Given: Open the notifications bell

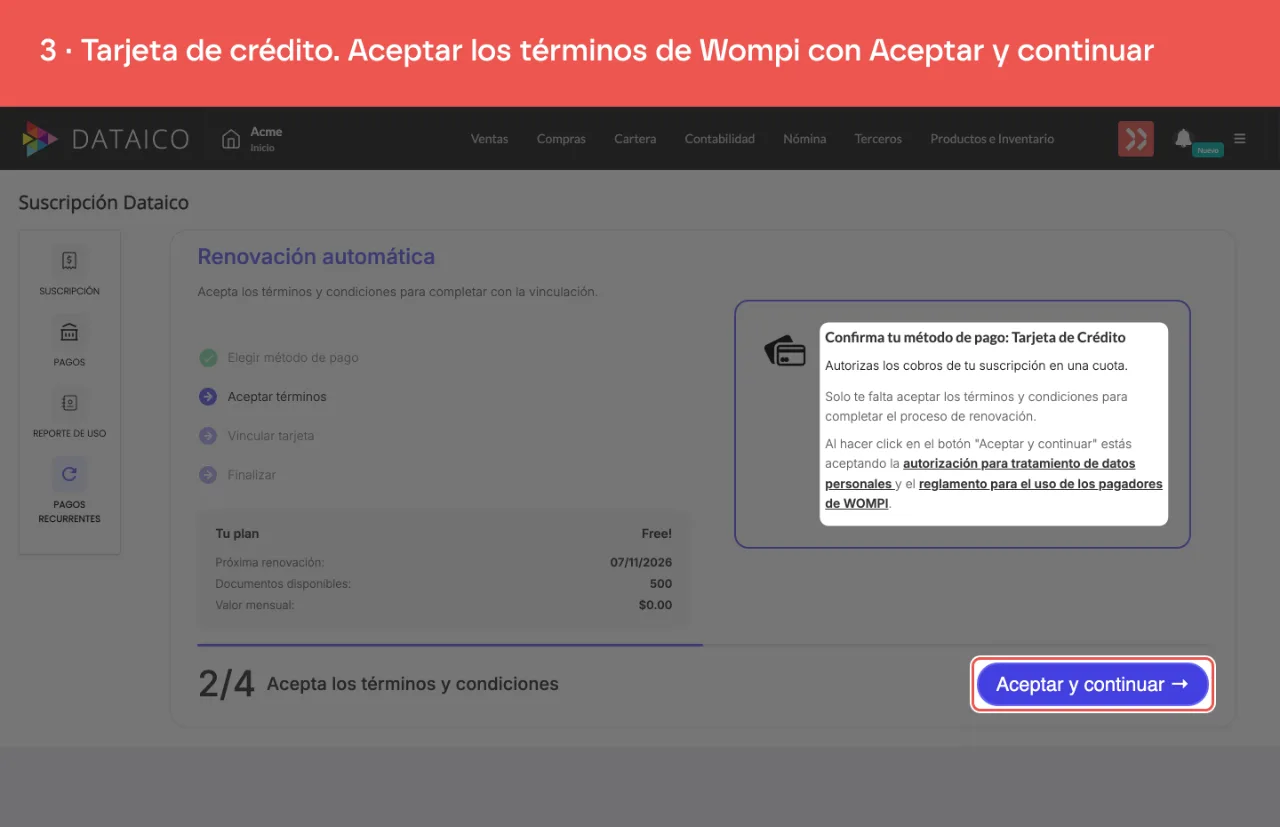Looking at the screenshot, I should pyautogui.click(x=1183, y=138).
